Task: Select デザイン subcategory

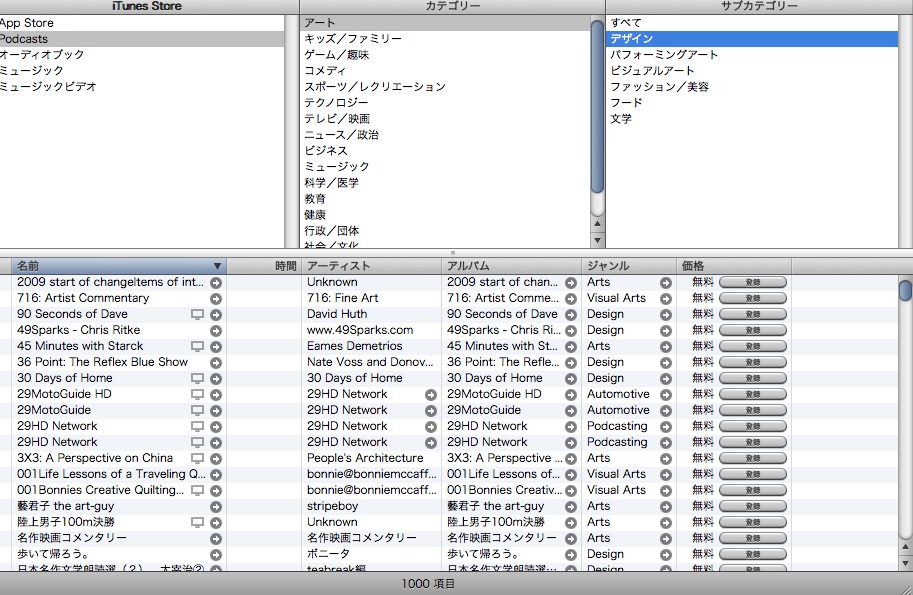Action: coord(752,38)
